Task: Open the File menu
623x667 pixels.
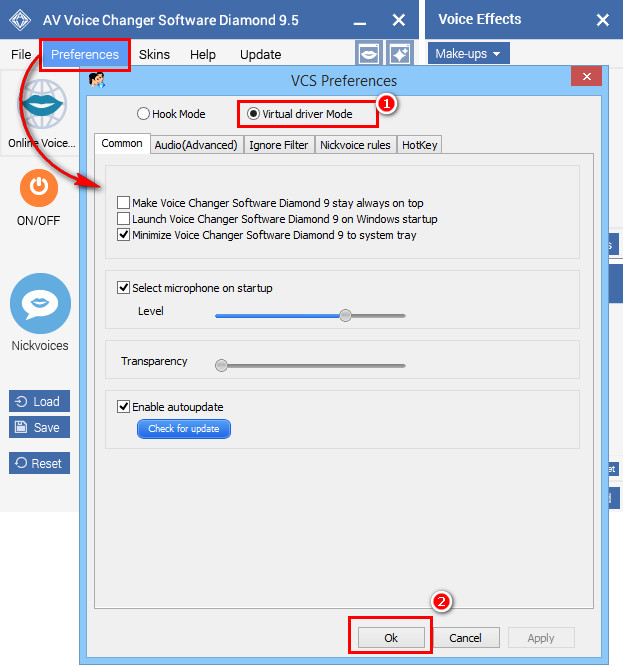Action: tap(21, 54)
